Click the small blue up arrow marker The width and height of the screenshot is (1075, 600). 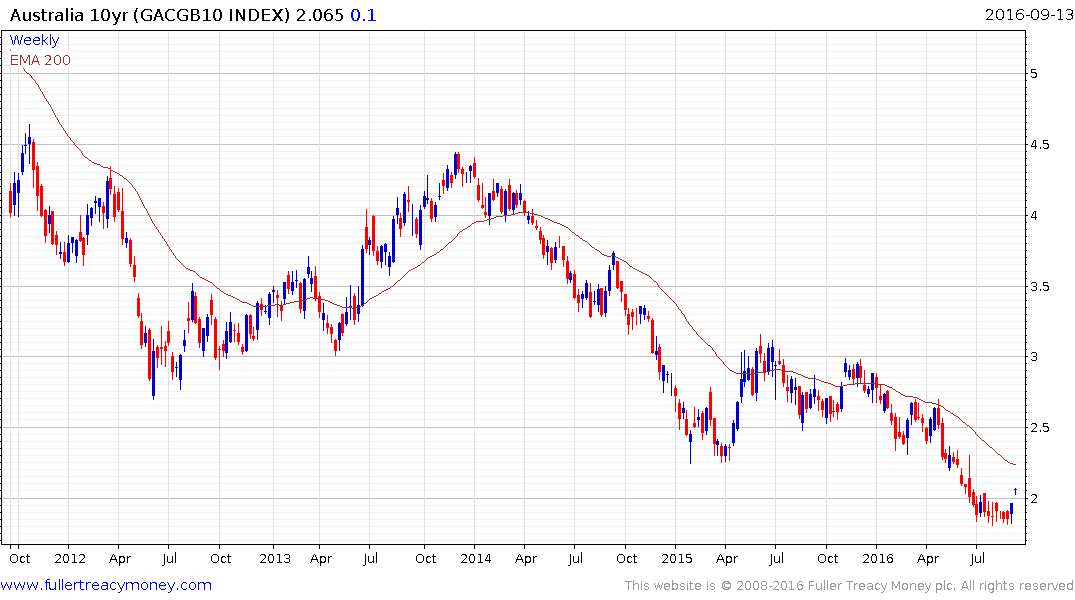click(1015, 491)
